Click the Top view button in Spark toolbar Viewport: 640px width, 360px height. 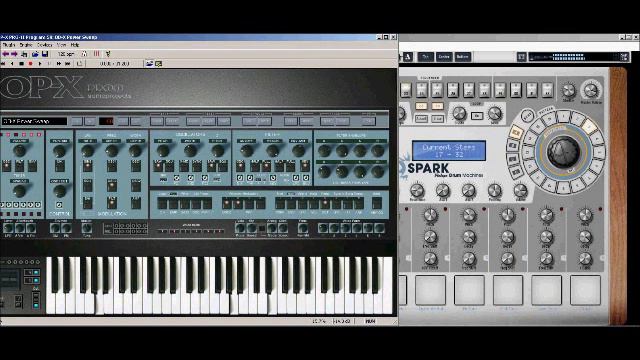coord(425,57)
